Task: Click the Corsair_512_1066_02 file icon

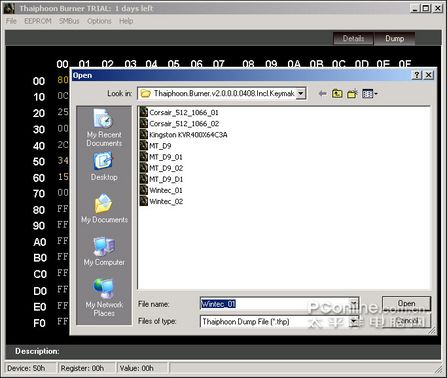Action: coord(144,123)
